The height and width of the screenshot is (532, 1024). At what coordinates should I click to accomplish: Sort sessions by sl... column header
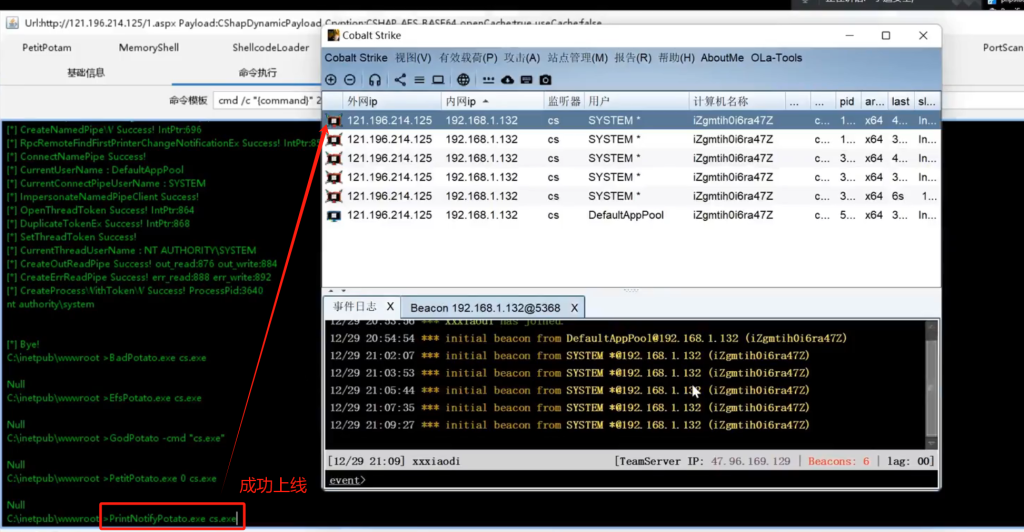[927, 101]
